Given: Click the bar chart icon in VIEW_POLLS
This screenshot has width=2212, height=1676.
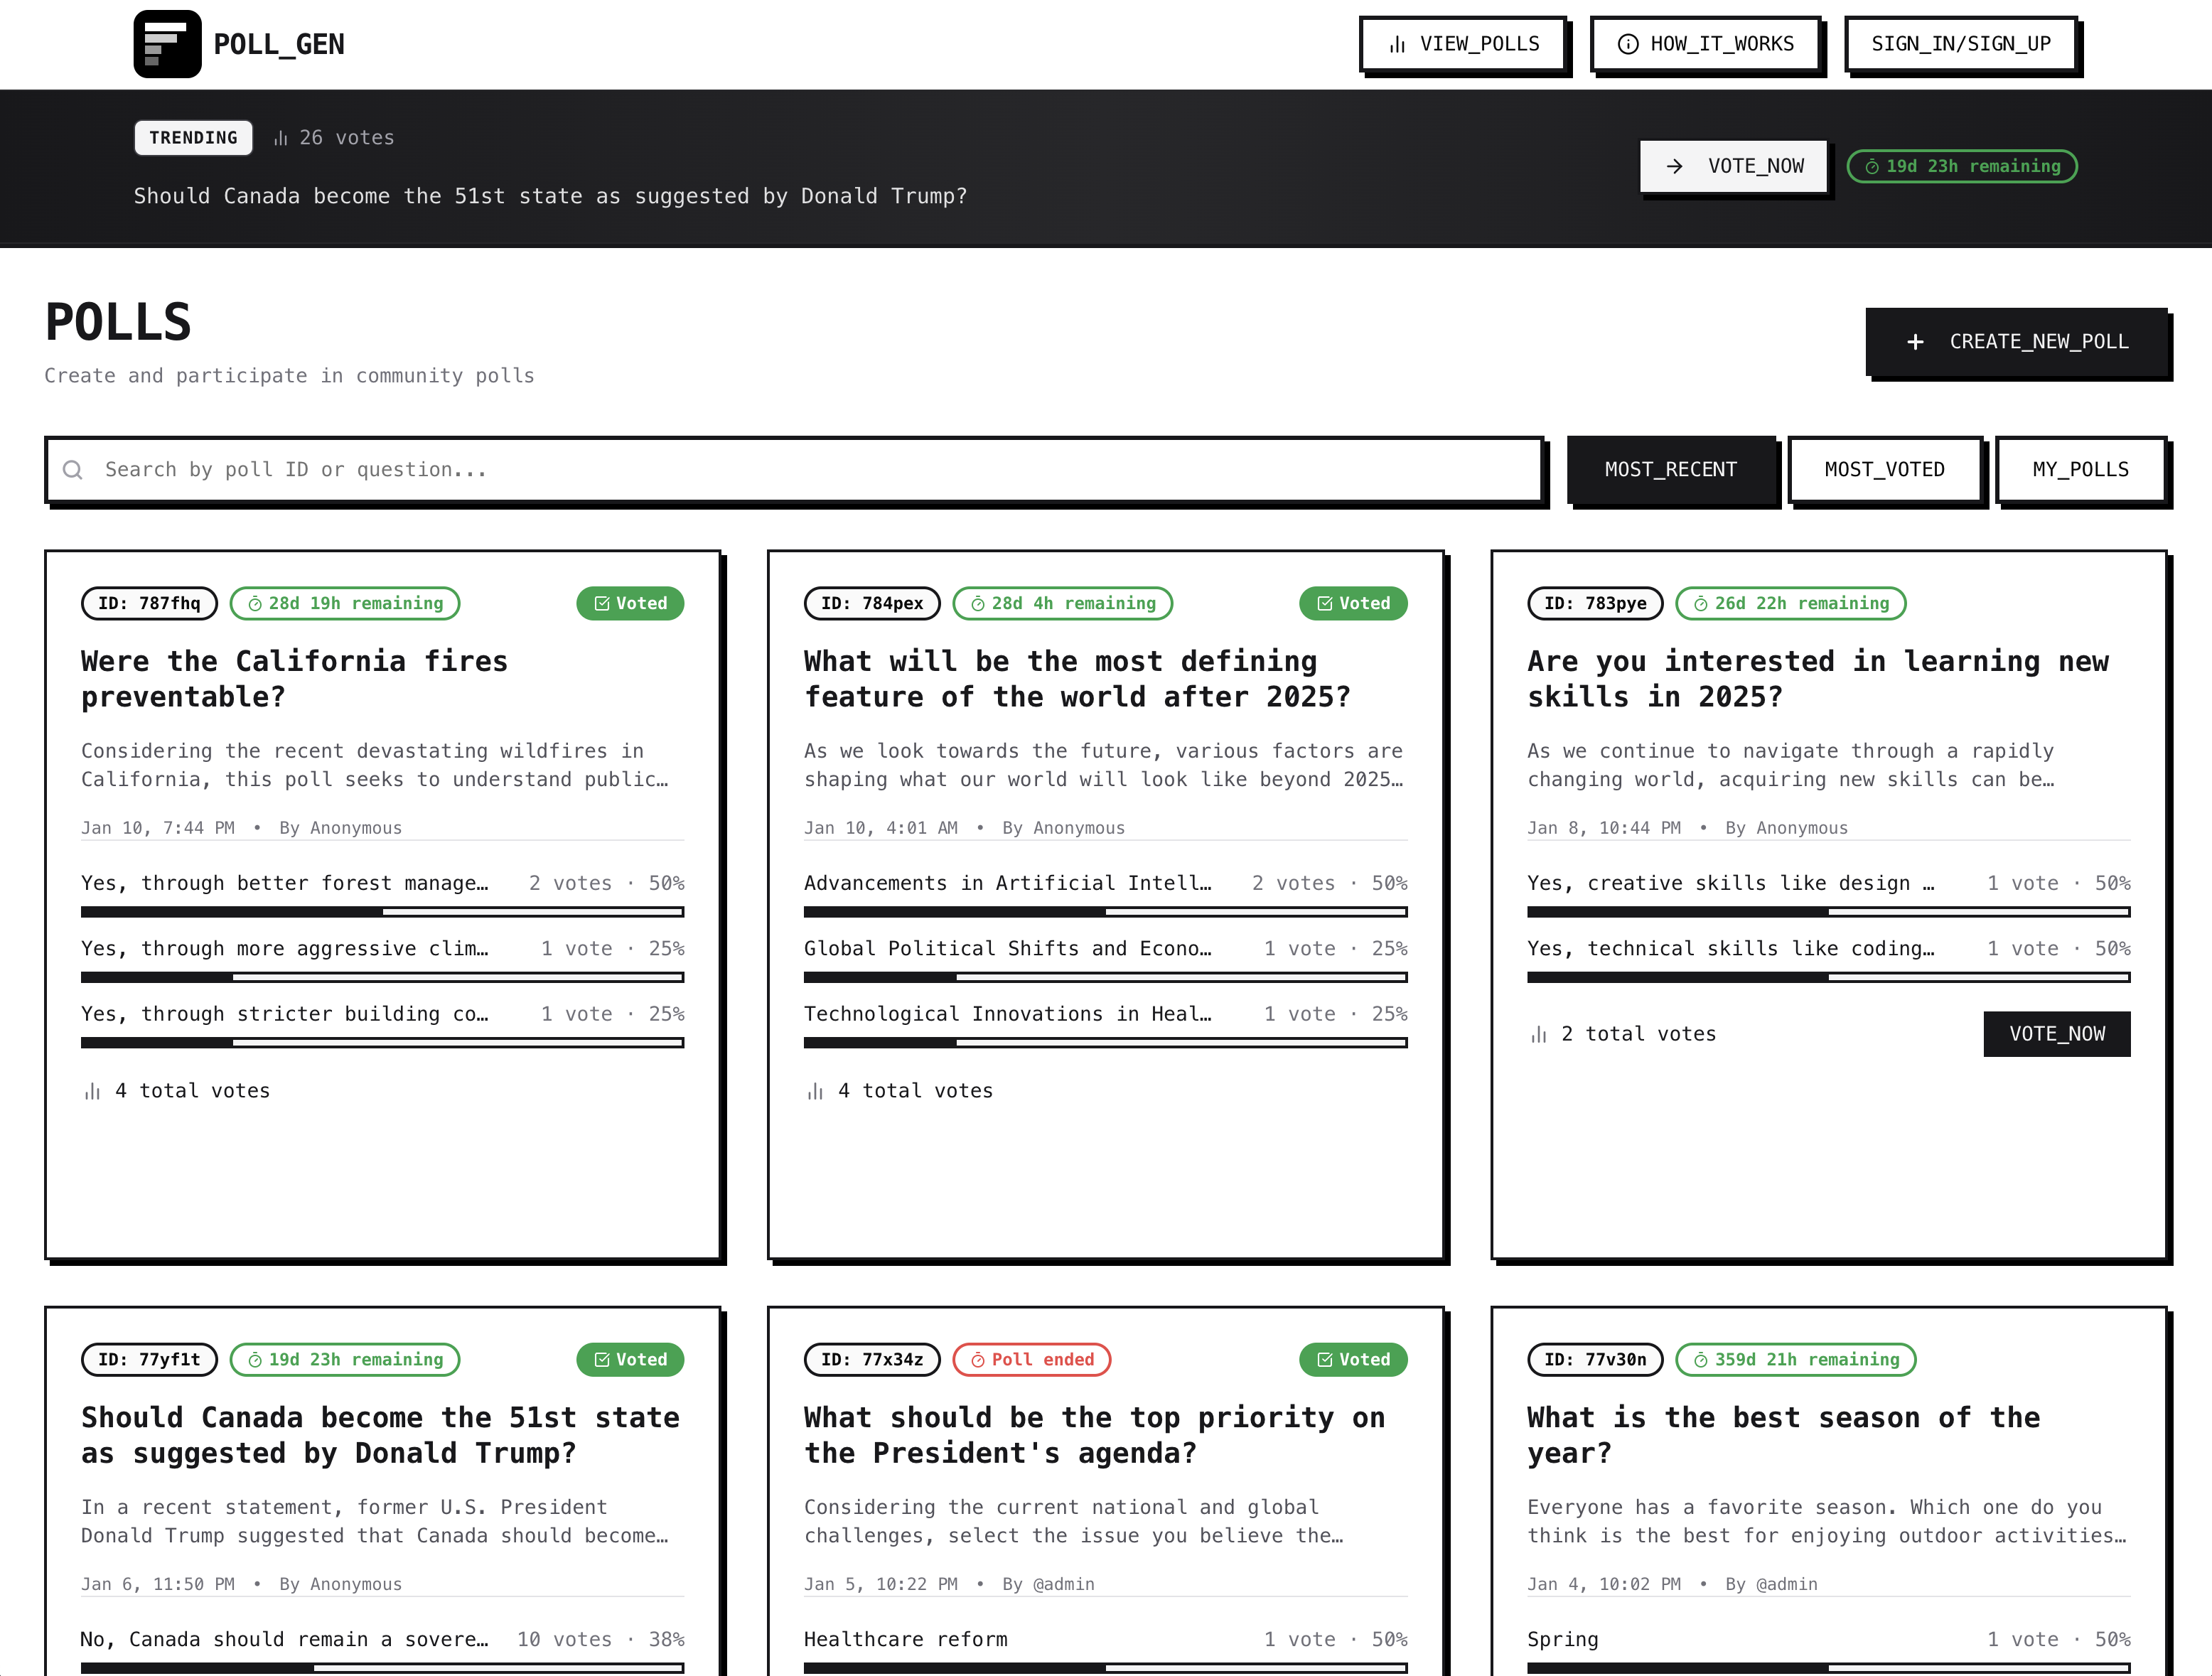Looking at the screenshot, I should pos(1397,44).
